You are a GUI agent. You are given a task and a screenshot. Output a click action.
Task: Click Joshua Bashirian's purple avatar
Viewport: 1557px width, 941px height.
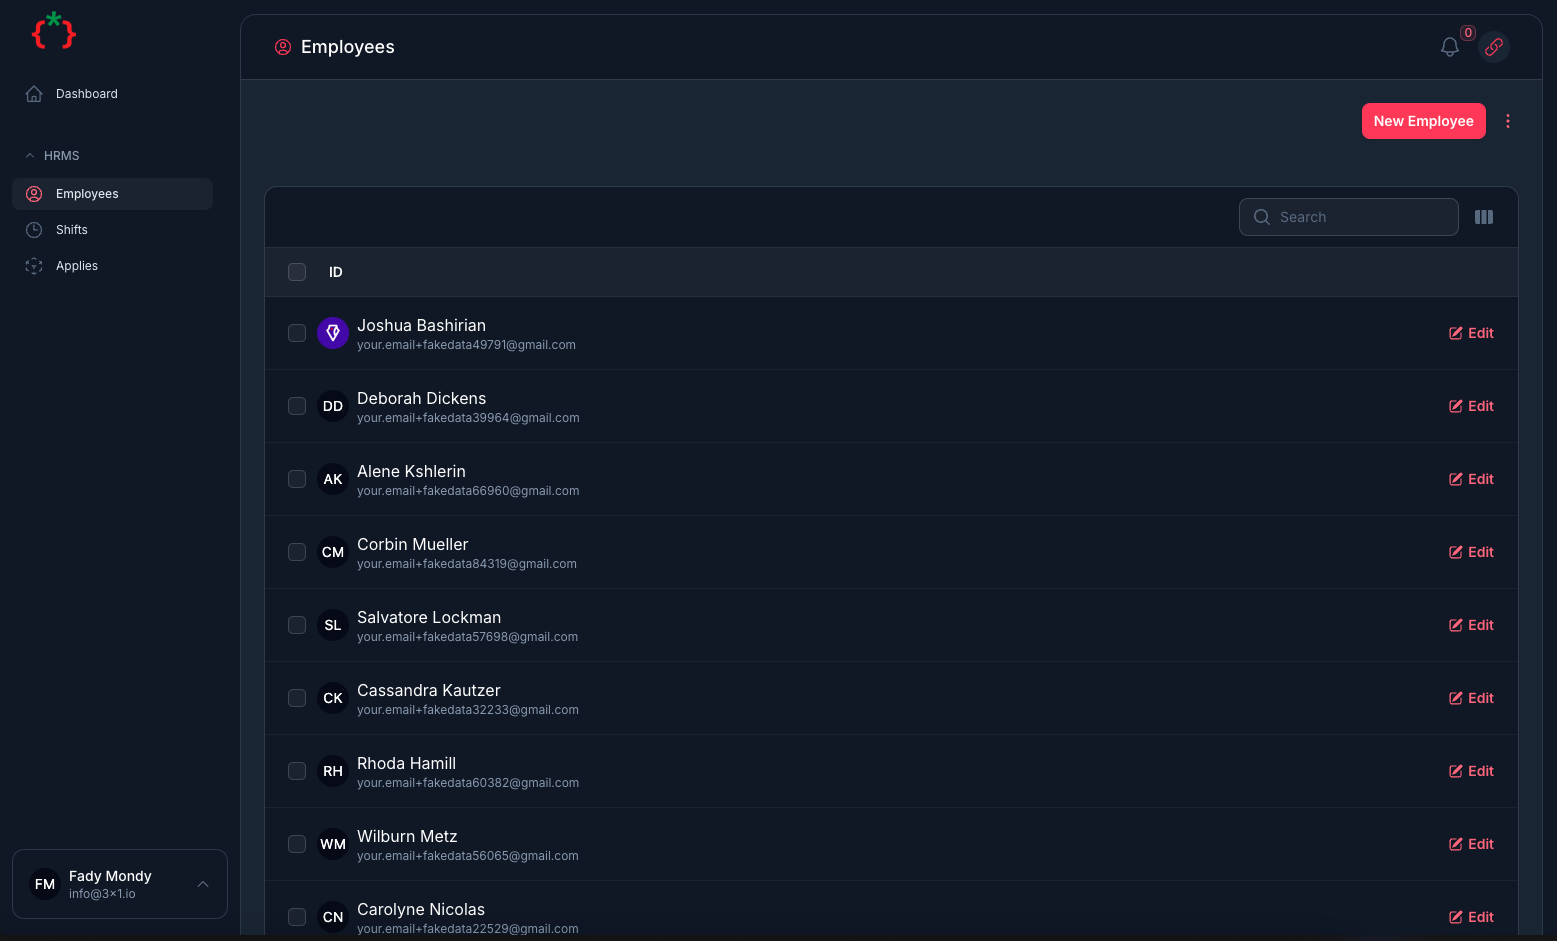tap(333, 333)
